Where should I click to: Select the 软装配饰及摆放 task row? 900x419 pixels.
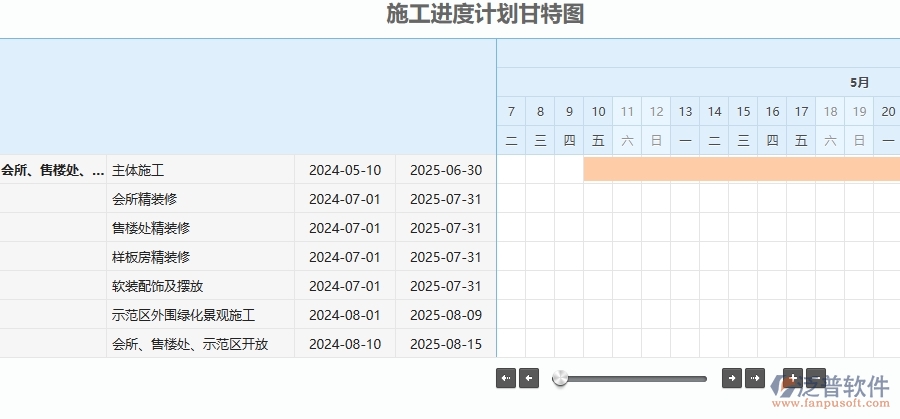click(x=248, y=286)
